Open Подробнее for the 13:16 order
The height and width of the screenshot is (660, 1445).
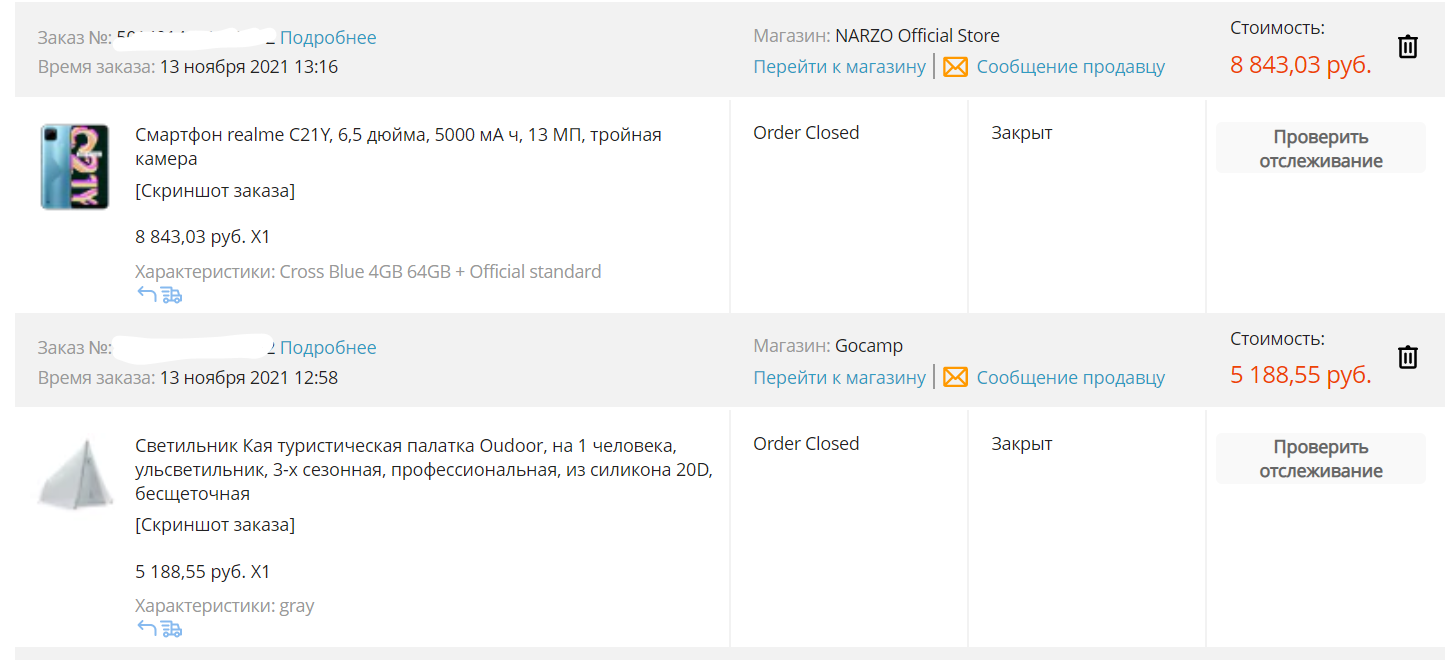(328, 38)
